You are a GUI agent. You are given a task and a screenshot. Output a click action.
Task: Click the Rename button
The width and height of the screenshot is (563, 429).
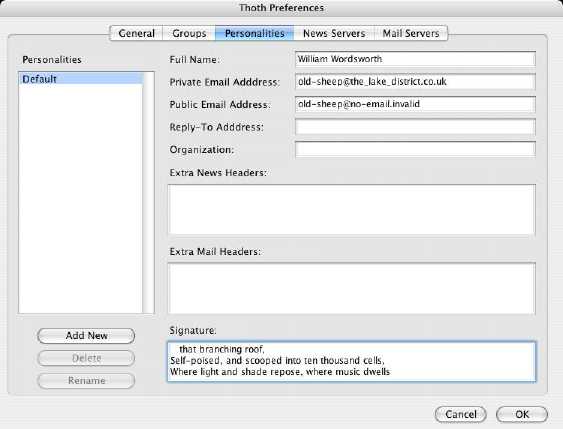(86, 381)
